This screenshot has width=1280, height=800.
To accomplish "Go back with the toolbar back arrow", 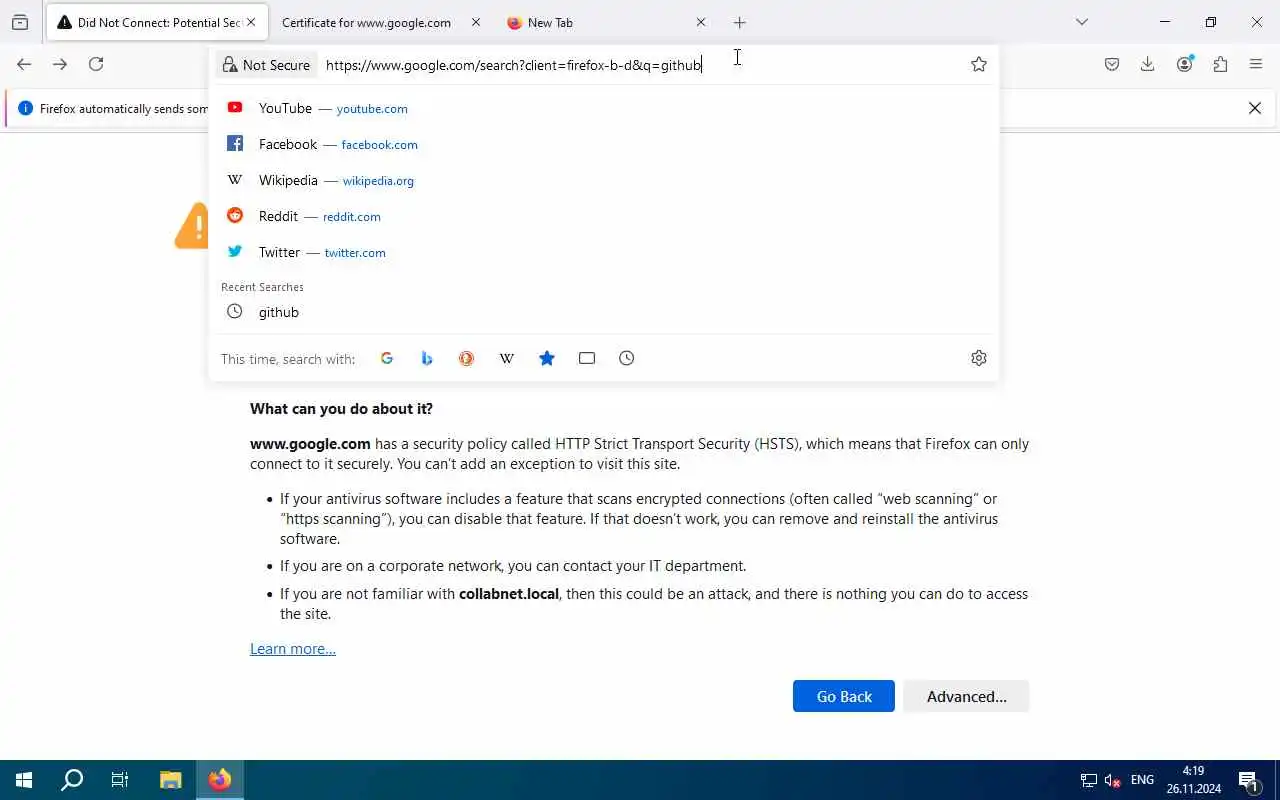I will click(x=24, y=64).
